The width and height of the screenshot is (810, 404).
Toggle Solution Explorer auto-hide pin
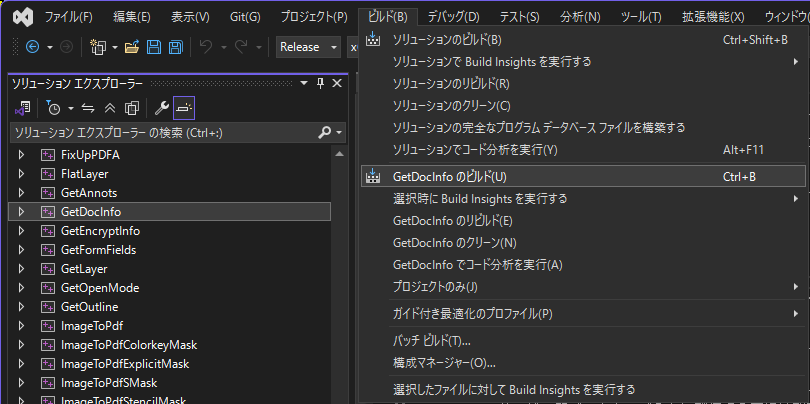320,83
